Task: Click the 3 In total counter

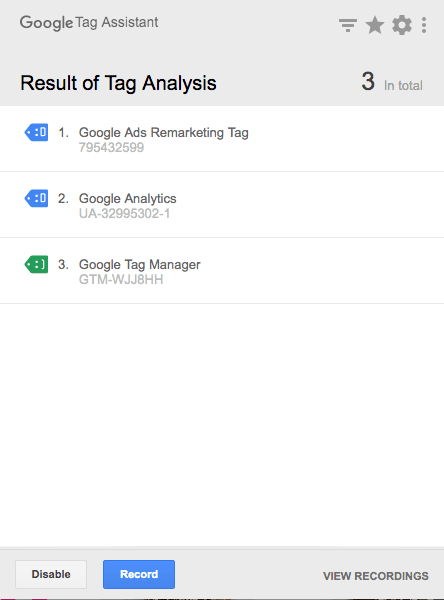Action: [392, 82]
